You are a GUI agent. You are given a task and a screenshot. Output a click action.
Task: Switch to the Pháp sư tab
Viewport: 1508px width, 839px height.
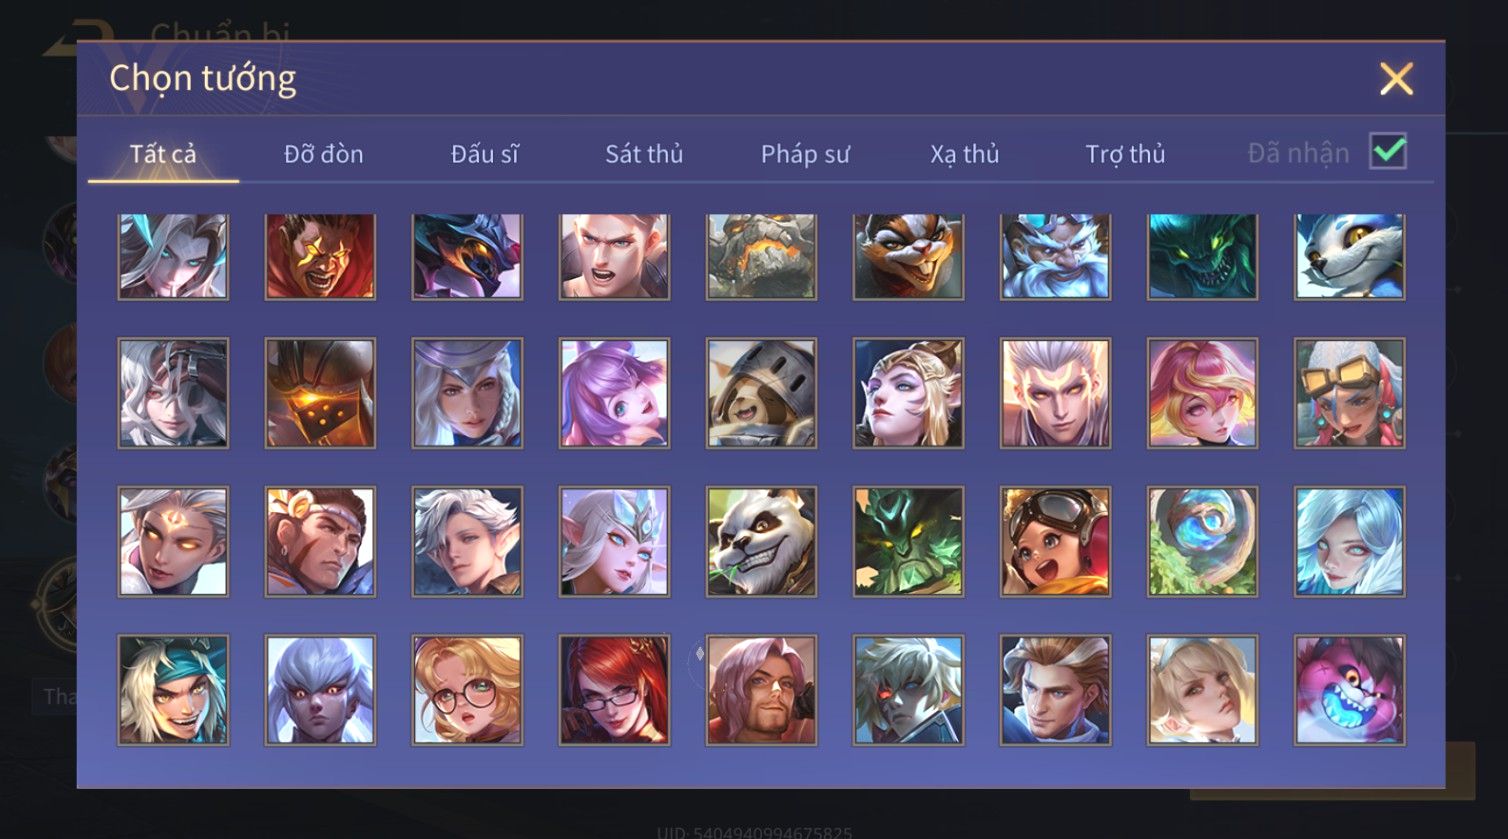point(805,154)
